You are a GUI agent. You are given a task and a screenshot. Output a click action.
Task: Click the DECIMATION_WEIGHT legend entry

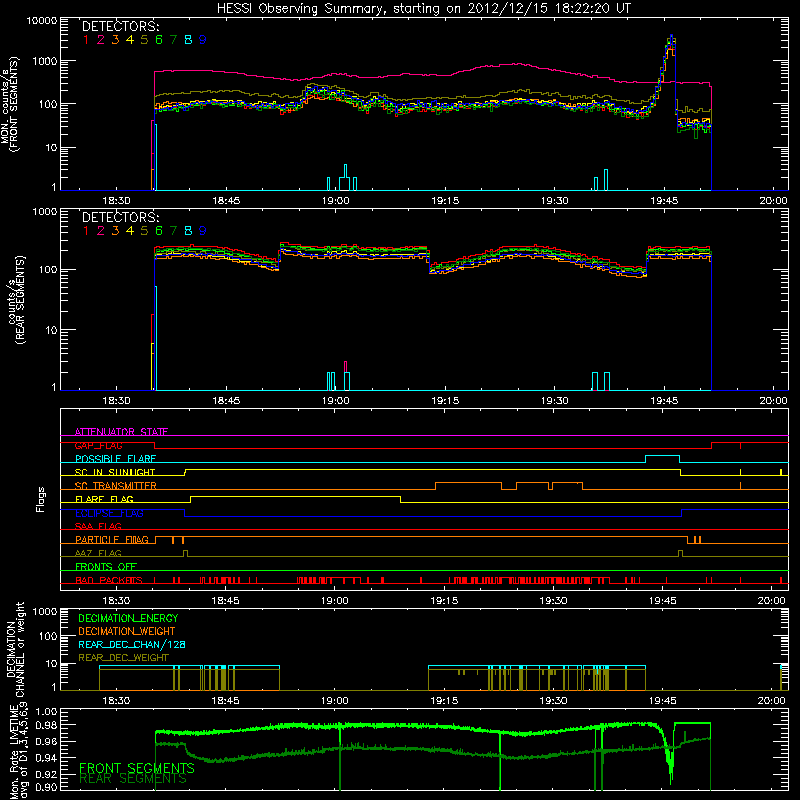pos(127,631)
